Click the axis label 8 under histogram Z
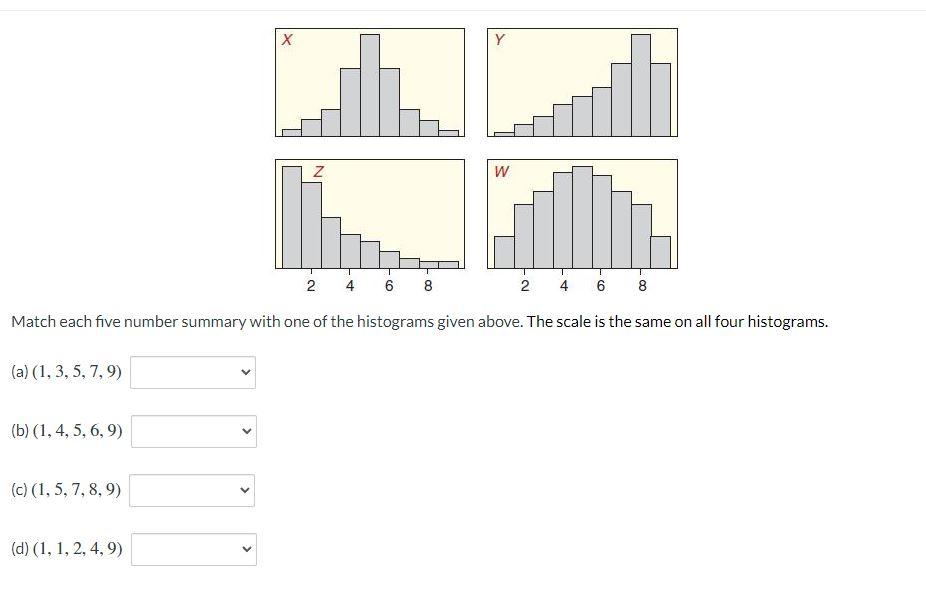926x602 pixels. [x=429, y=285]
